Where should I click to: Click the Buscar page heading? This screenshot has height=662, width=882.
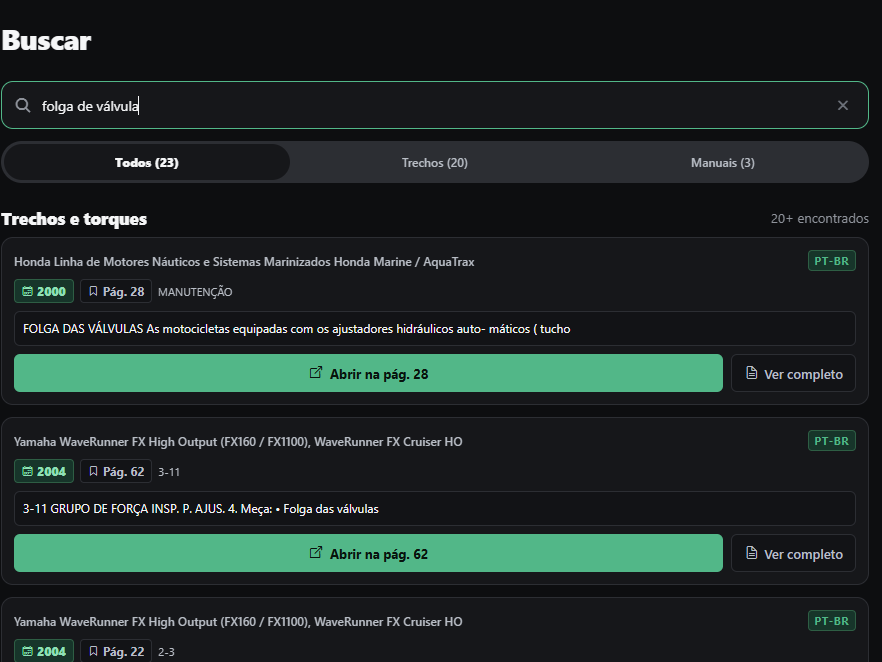click(46, 40)
